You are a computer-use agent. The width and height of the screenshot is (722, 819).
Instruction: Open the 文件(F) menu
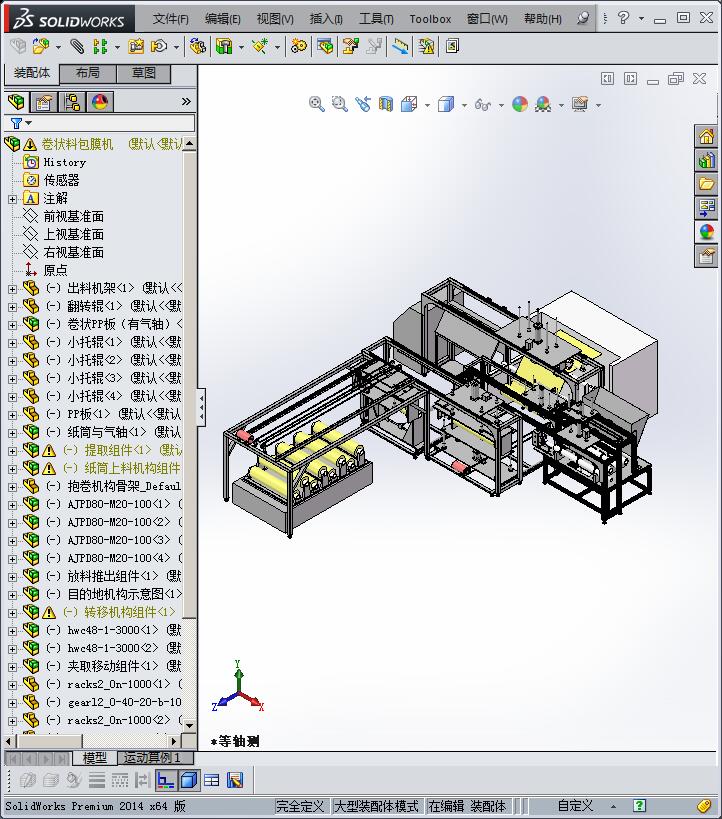click(x=170, y=19)
